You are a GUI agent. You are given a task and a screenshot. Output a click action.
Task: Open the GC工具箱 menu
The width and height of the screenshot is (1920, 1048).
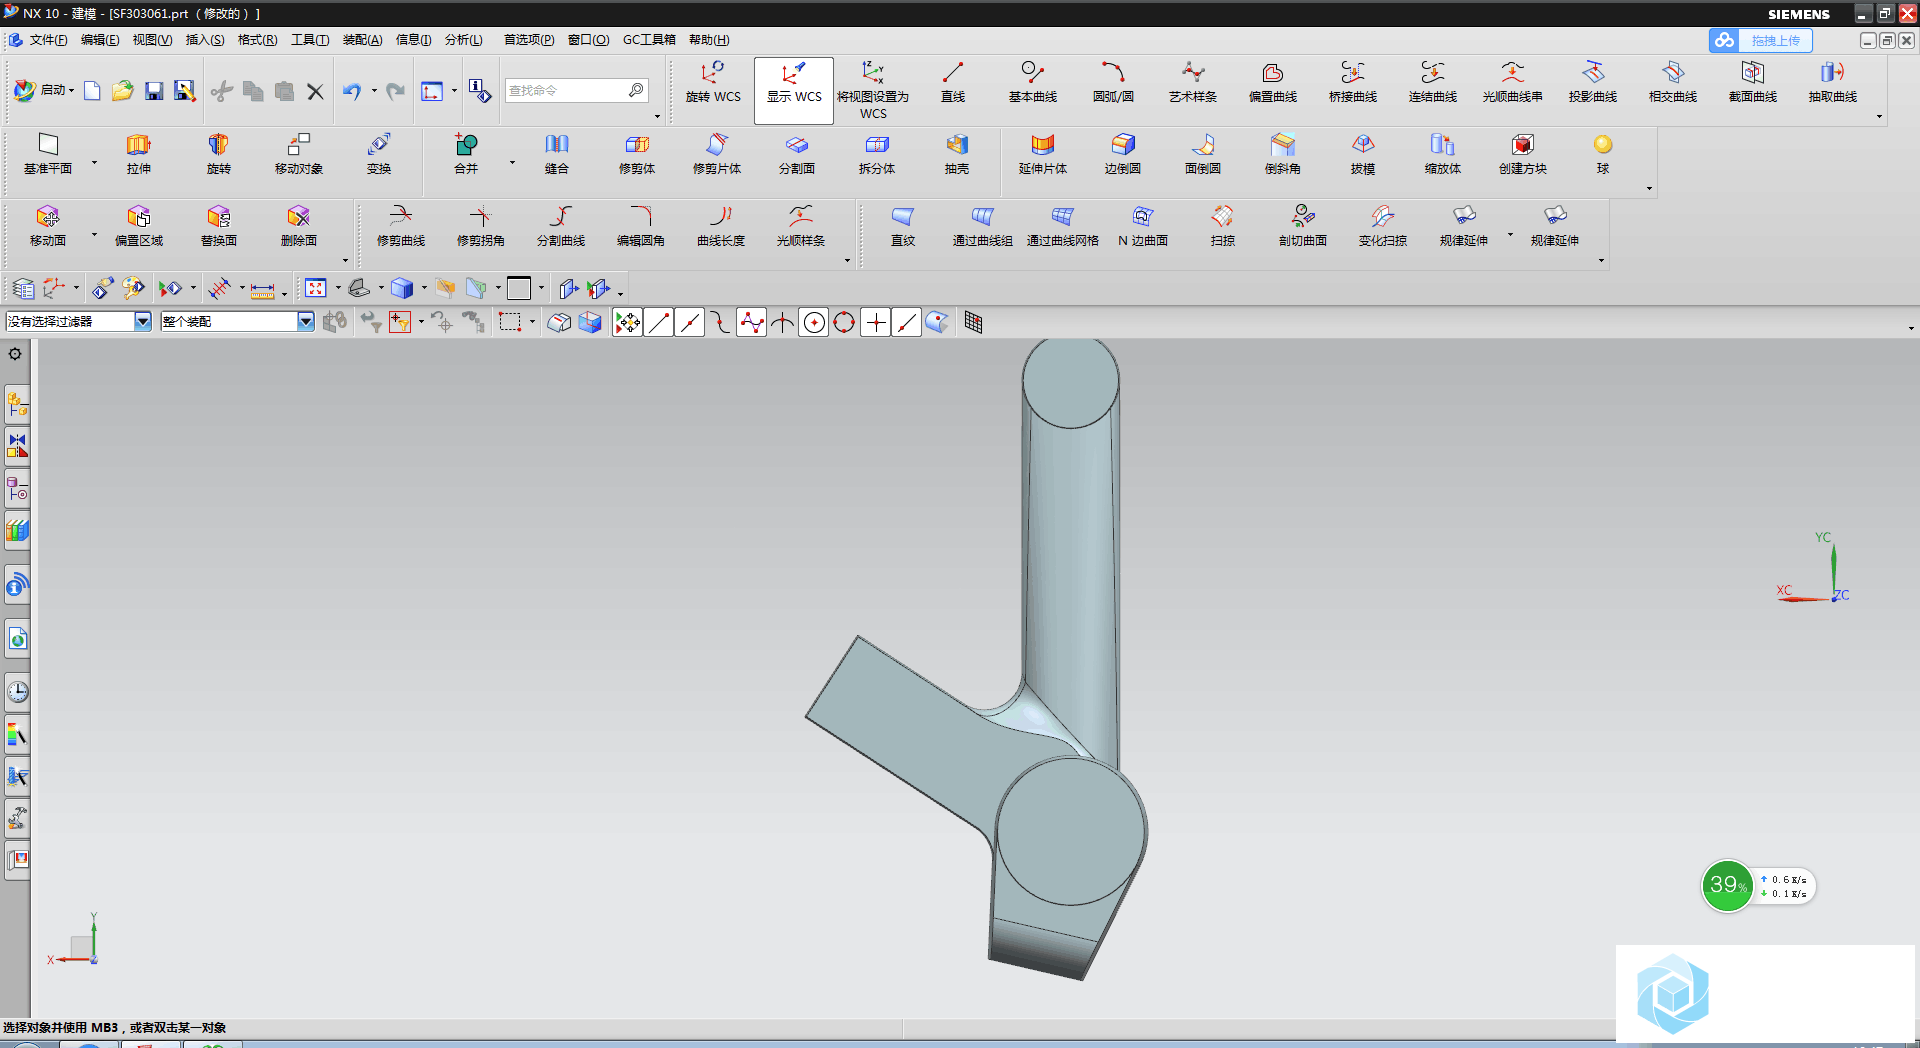[x=649, y=40]
